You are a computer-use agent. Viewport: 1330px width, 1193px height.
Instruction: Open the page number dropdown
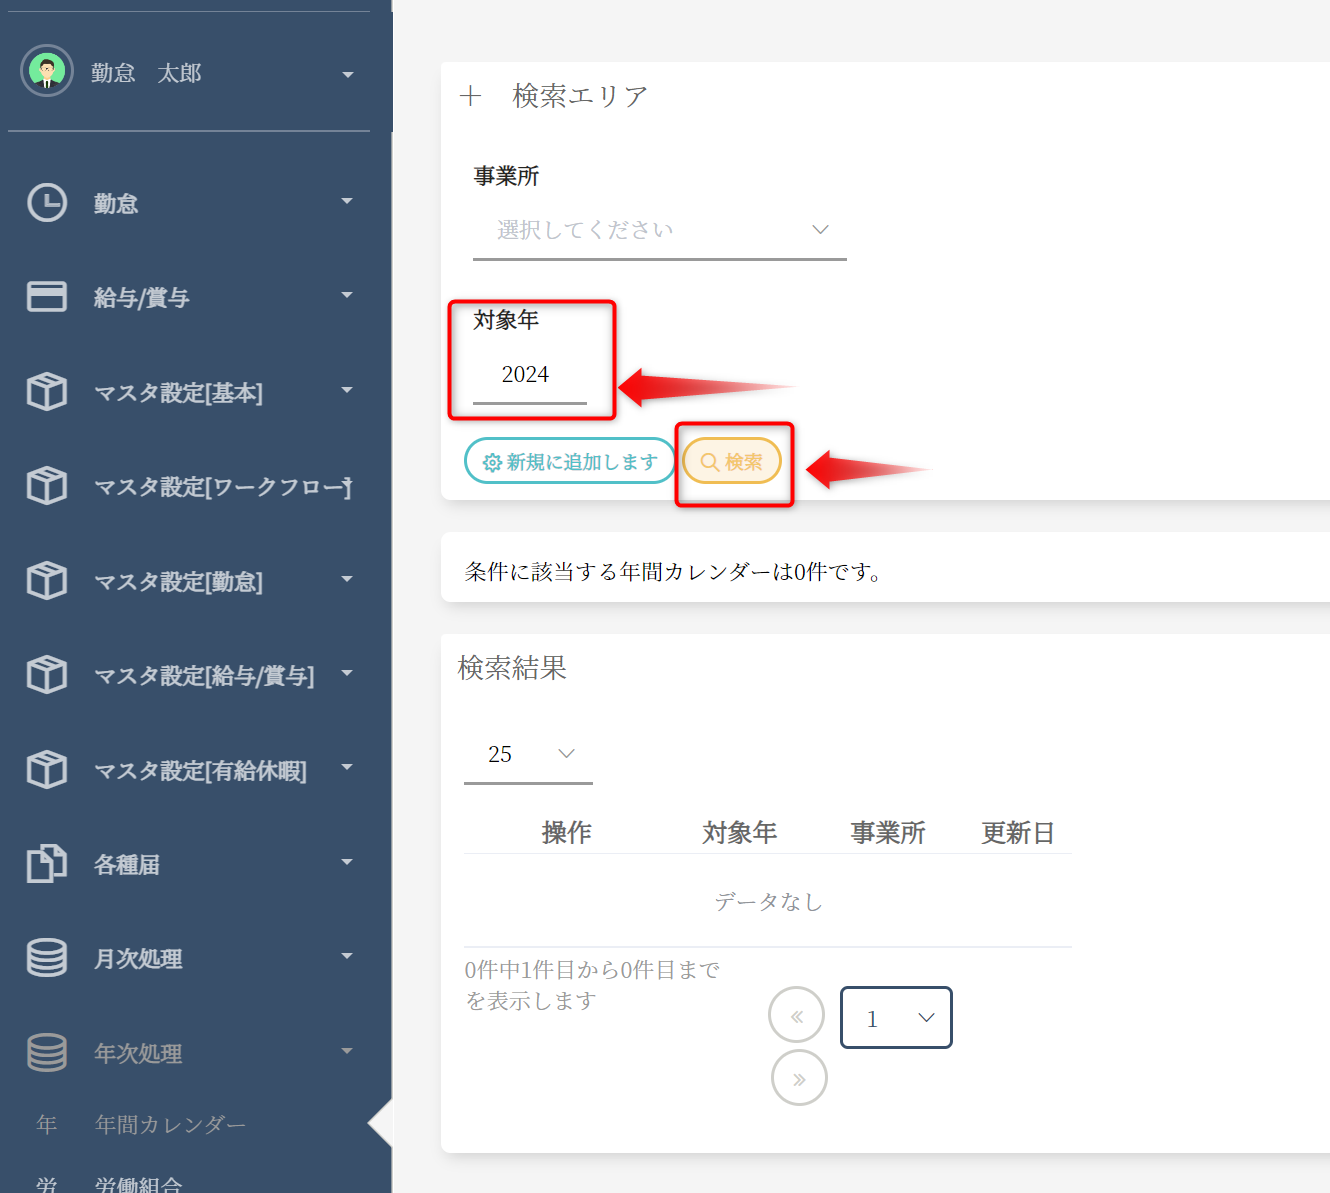tap(896, 1018)
